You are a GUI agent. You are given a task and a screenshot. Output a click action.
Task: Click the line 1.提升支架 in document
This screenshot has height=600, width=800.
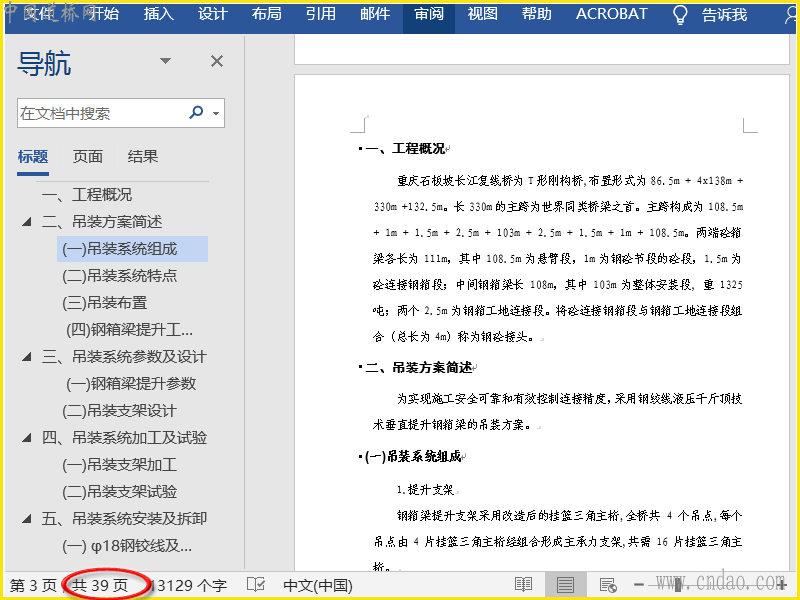pyautogui.click(x=426, y=490)
